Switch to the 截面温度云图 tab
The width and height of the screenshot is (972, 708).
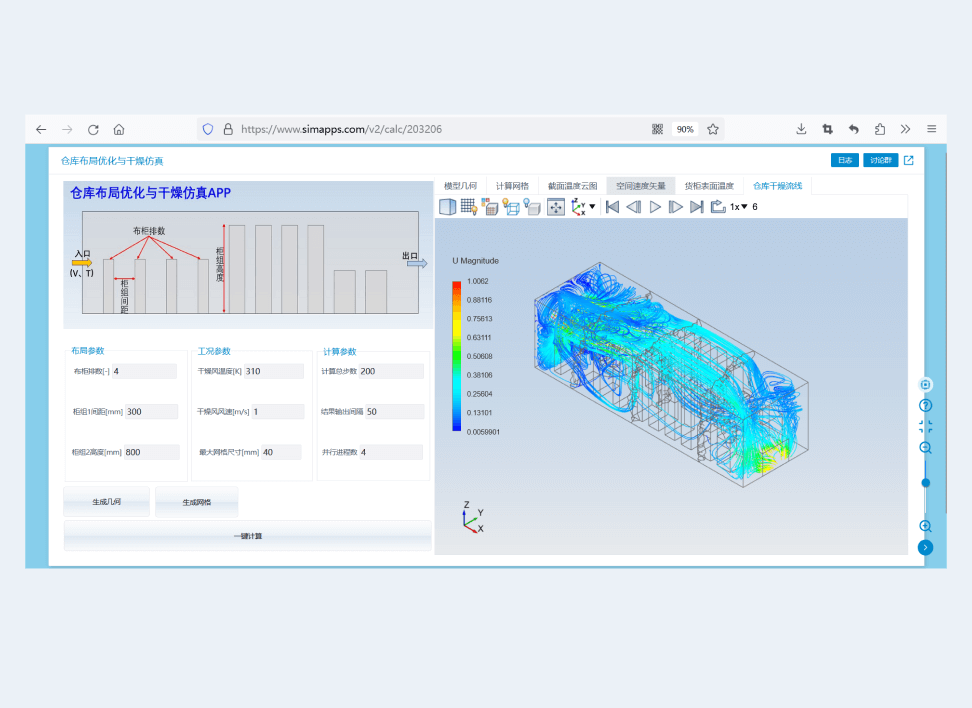click(572, 186)
